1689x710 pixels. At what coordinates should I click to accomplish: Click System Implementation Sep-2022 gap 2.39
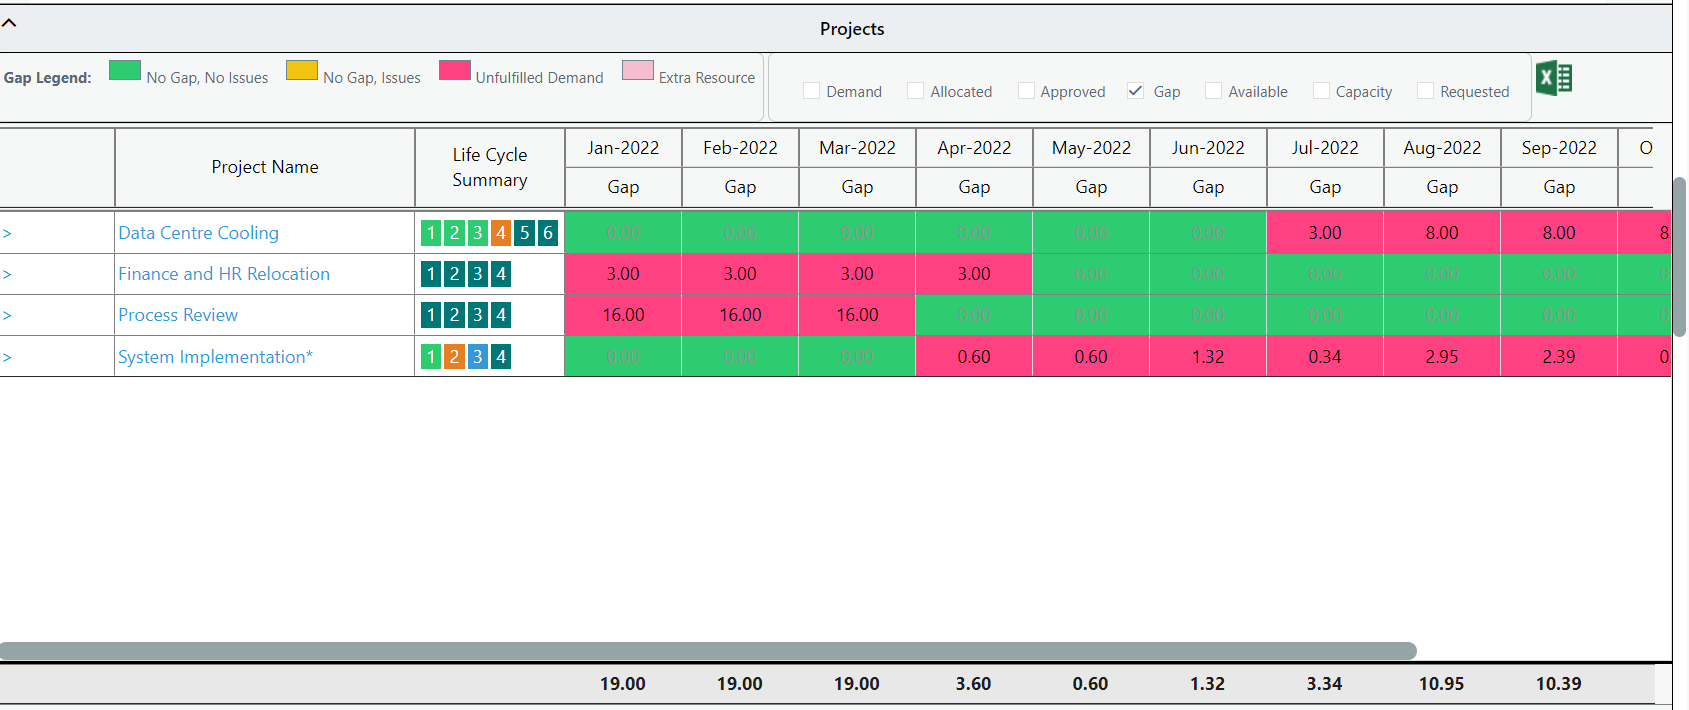[x=1559, y=357]
